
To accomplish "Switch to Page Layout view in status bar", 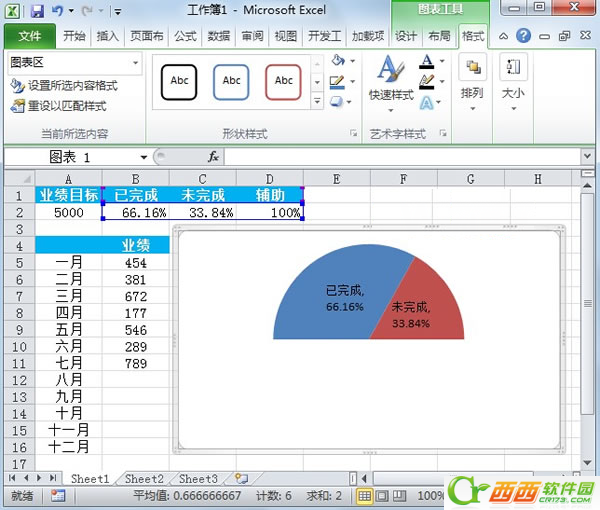I will pyautogui.click(x=382, y=496).
